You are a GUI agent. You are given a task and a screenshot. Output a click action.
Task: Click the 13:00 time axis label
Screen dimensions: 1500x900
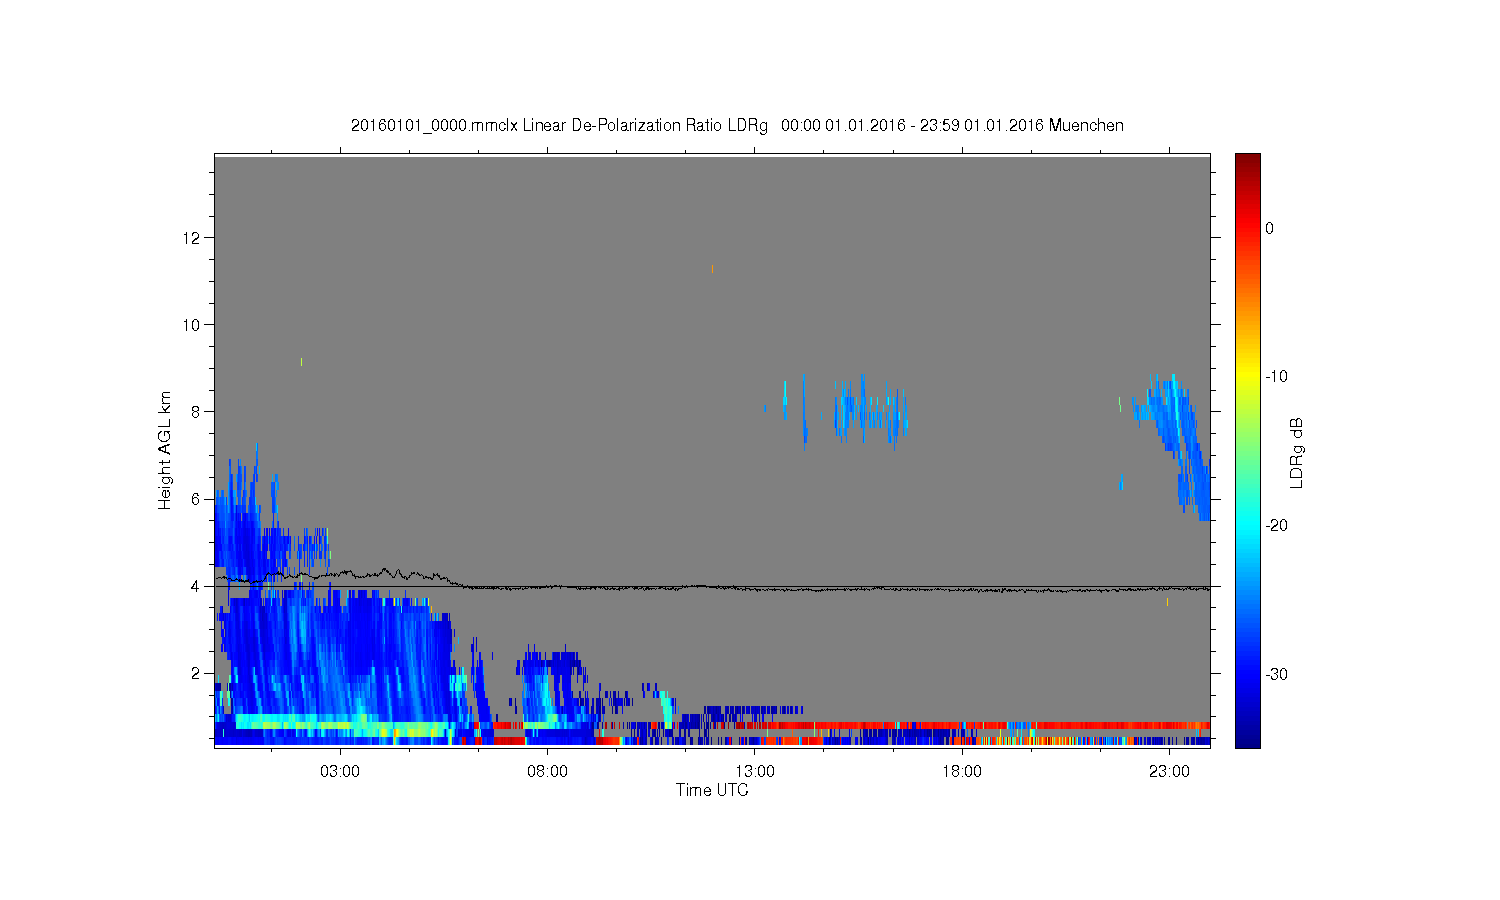click(755, 772)
